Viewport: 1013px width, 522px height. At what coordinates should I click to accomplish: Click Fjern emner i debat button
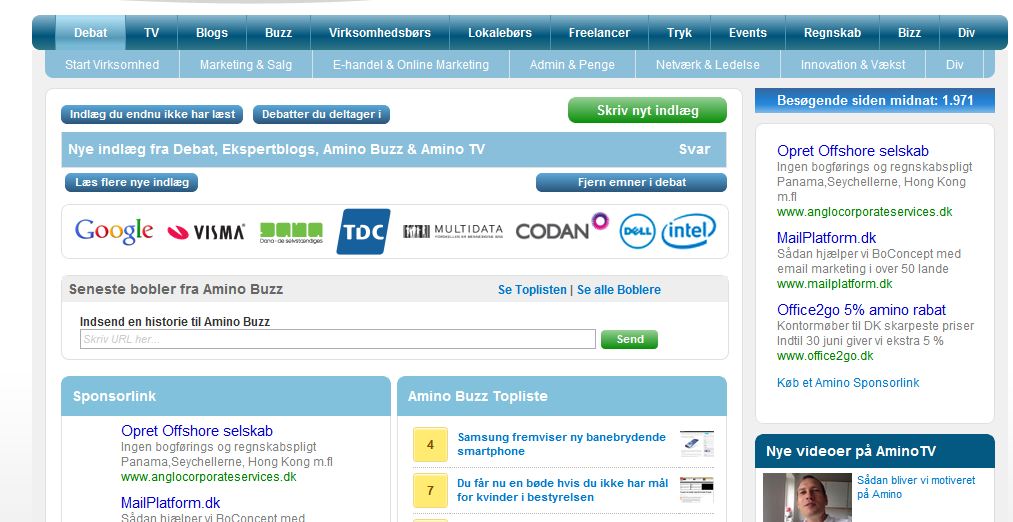(631, 183)
